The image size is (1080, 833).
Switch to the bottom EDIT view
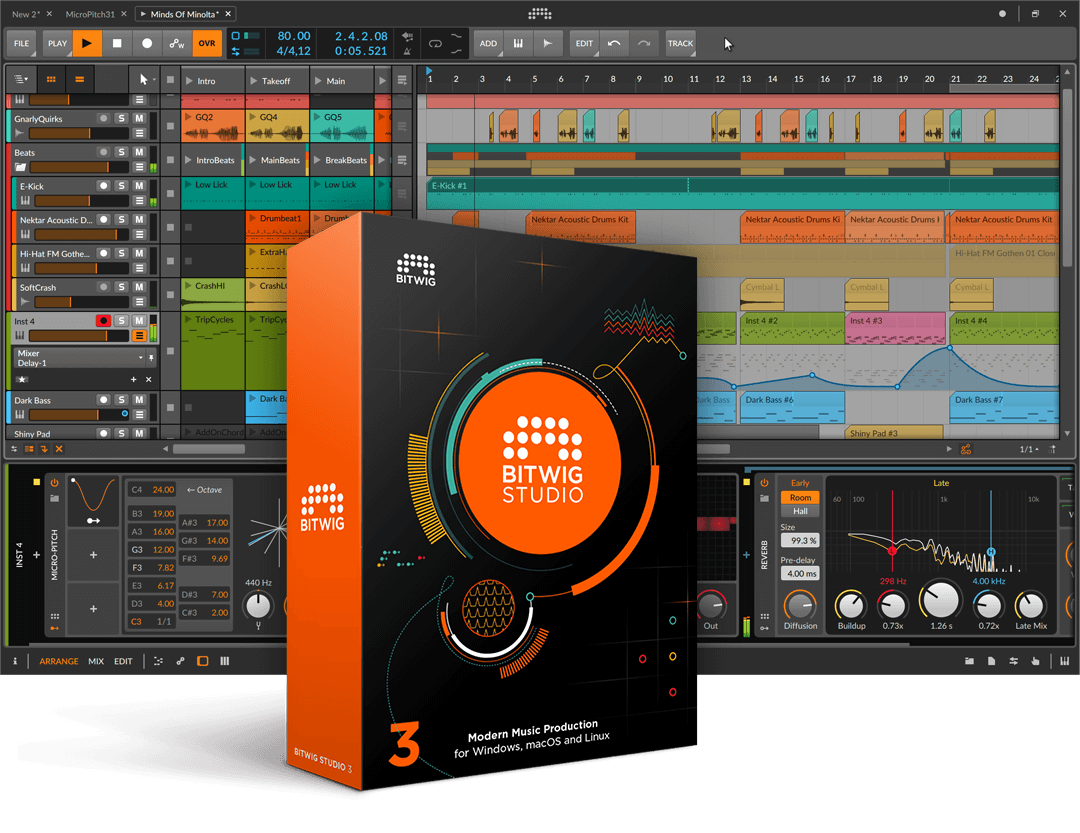pos(123,661)
